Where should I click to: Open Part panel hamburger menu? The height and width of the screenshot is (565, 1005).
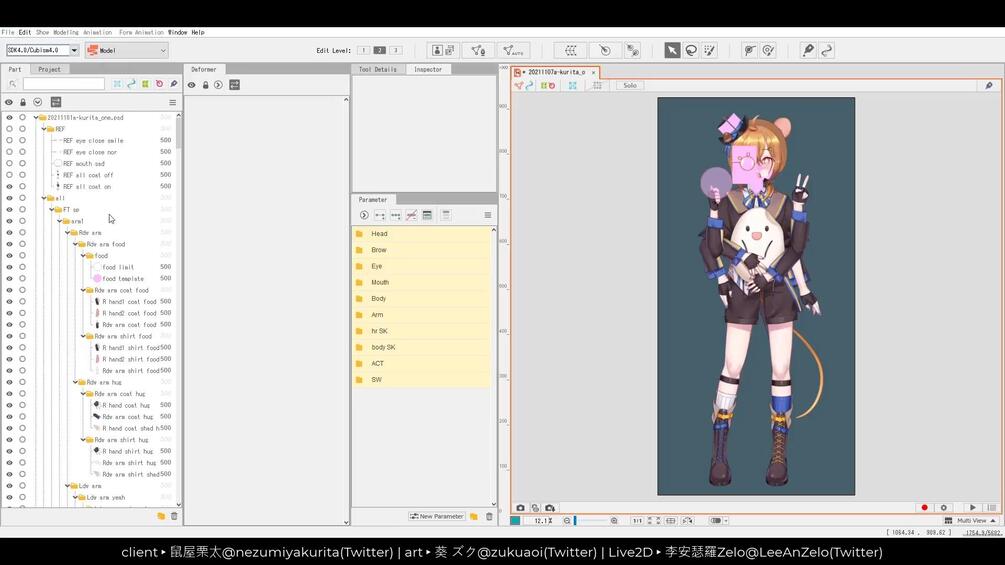click(172, 102)
